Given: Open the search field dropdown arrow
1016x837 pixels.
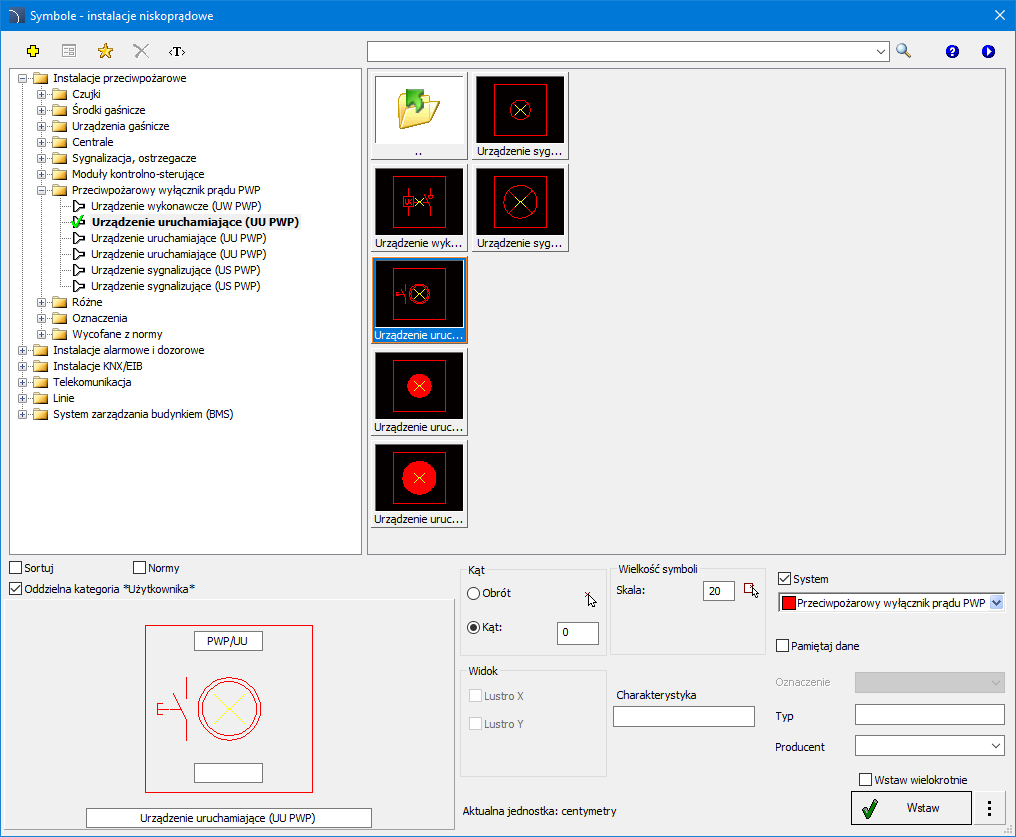Looking at the screenshot, I should pos(881,51).
